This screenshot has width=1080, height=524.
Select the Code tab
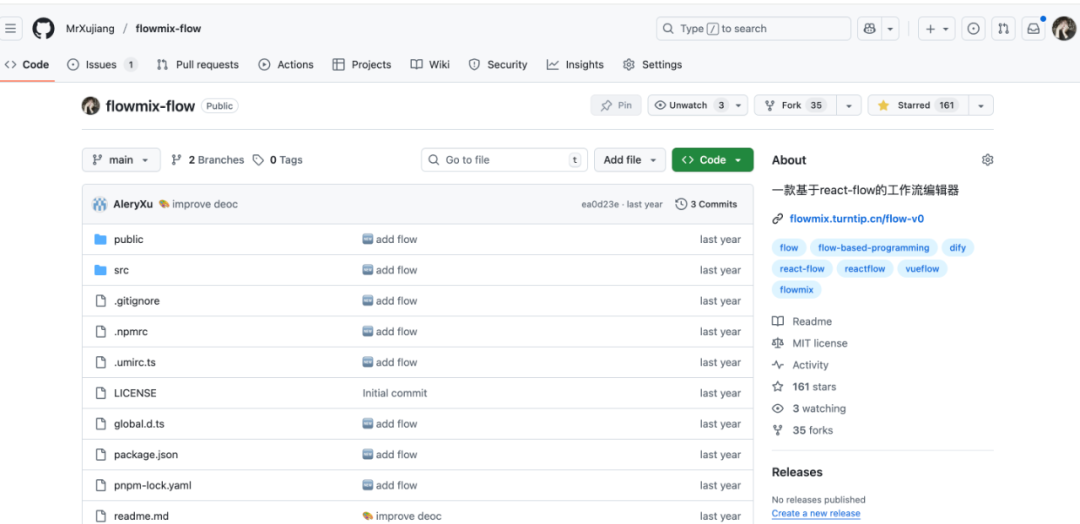tap(28, 65)
